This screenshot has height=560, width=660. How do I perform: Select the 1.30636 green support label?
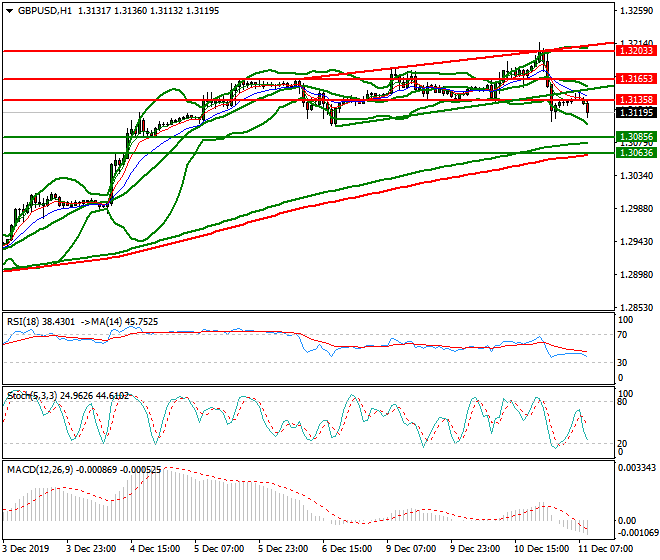pos(636,153)
